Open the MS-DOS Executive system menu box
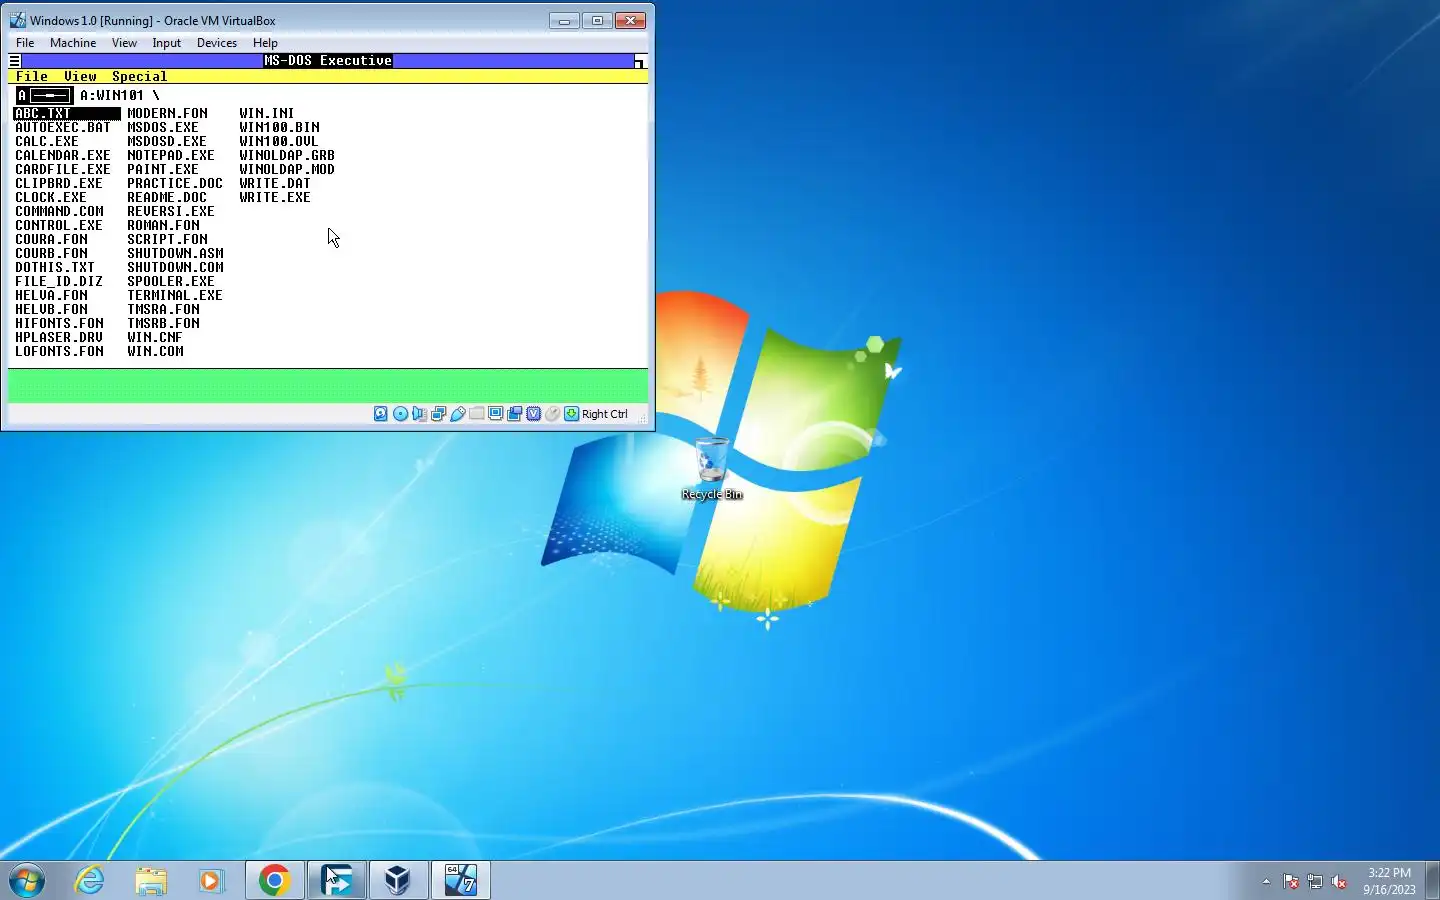The image size is (1440, 900). coord(15,61)
